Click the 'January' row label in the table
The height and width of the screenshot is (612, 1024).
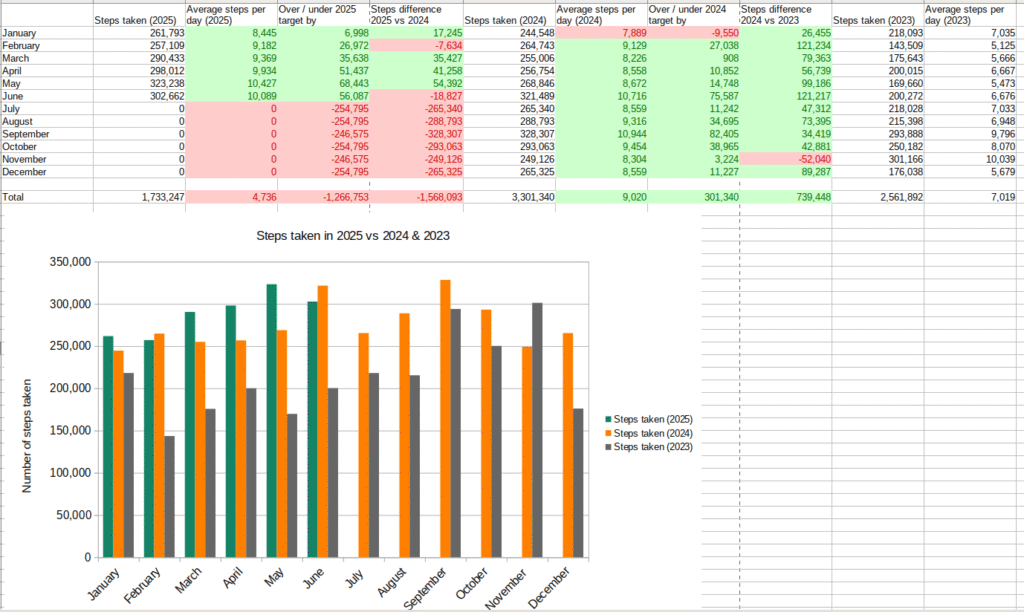click(x=20, y=33)
